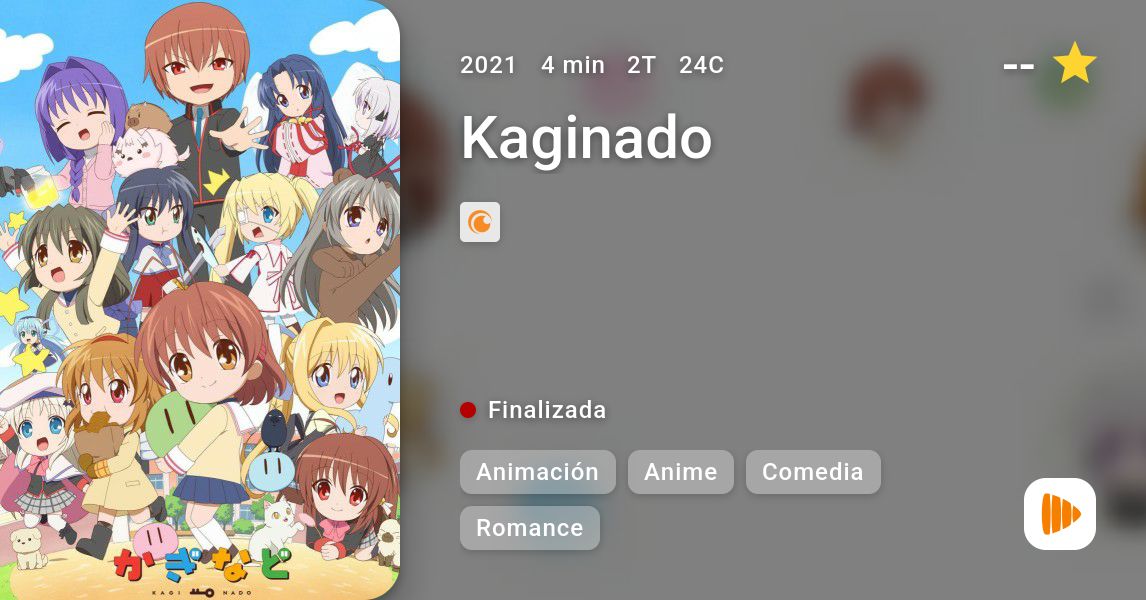1146x600 pixels.
Task: Click the orange play logo icon
Action: 1060,514
